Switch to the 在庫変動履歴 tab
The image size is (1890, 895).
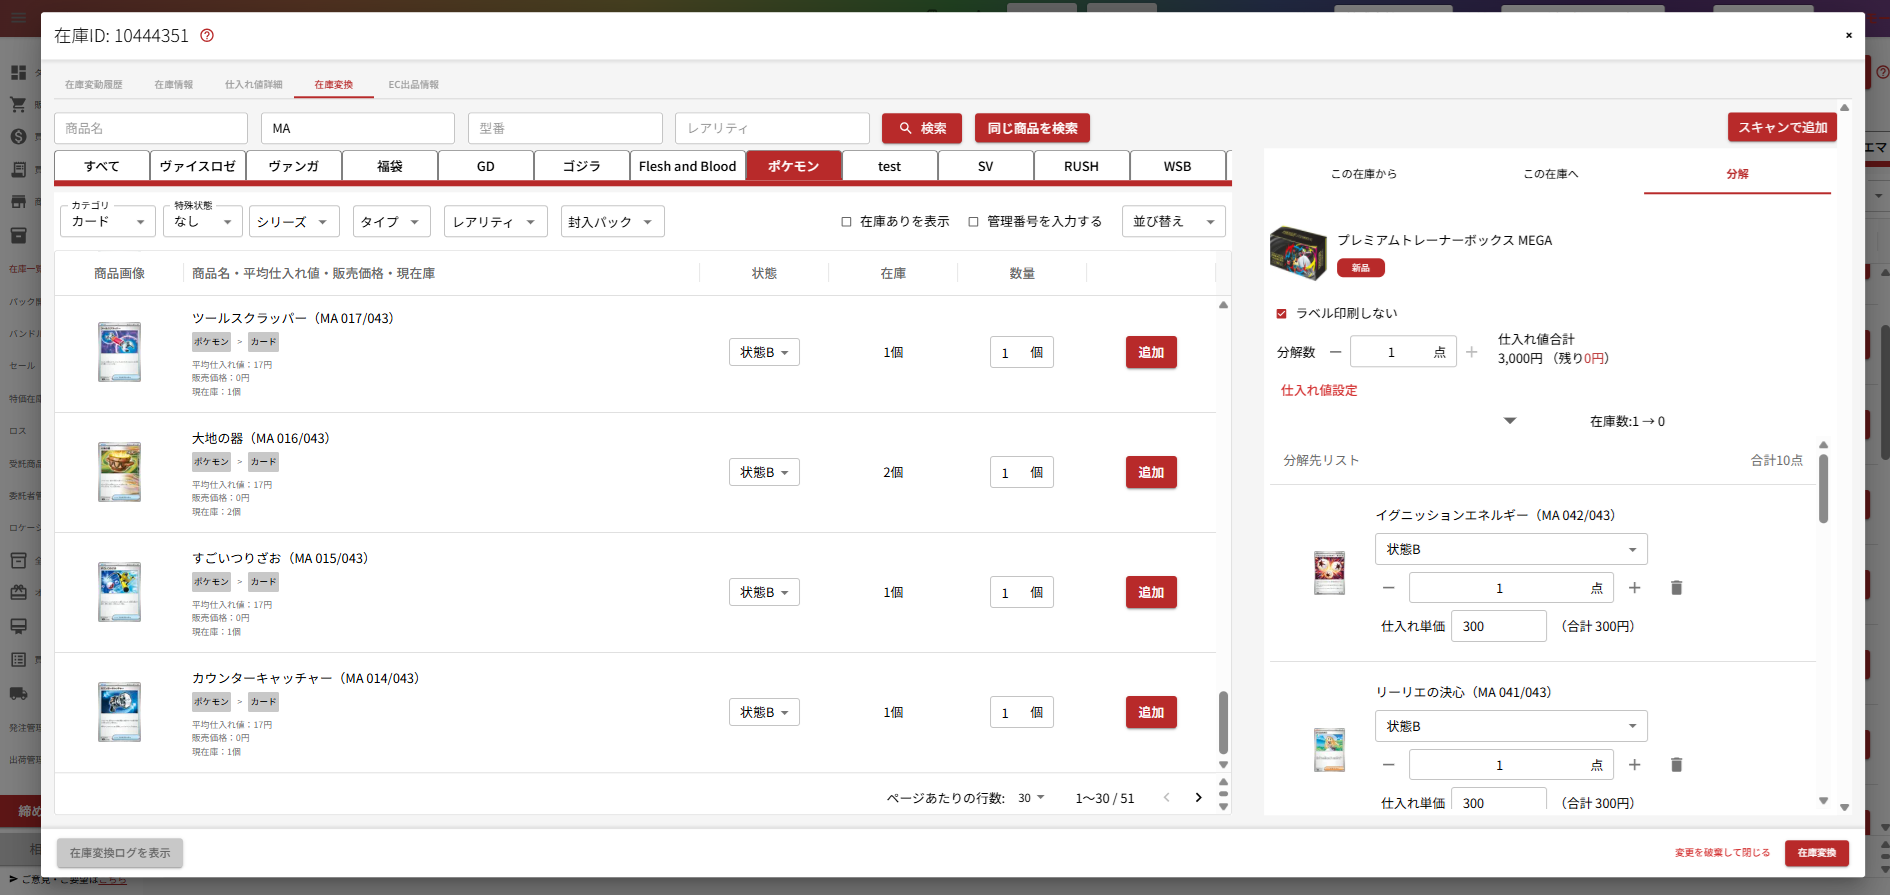(94, 85)
